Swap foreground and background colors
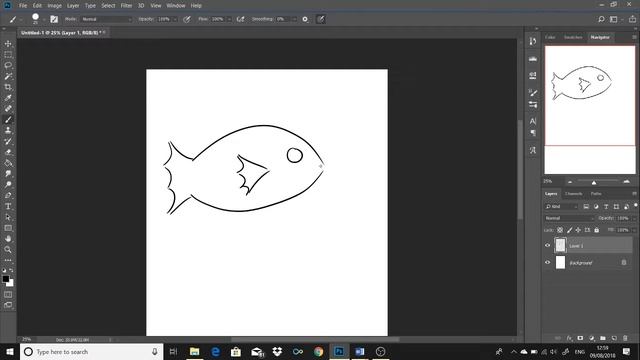The height and width of the screenshot is (360, 640). tap(11, 270)
